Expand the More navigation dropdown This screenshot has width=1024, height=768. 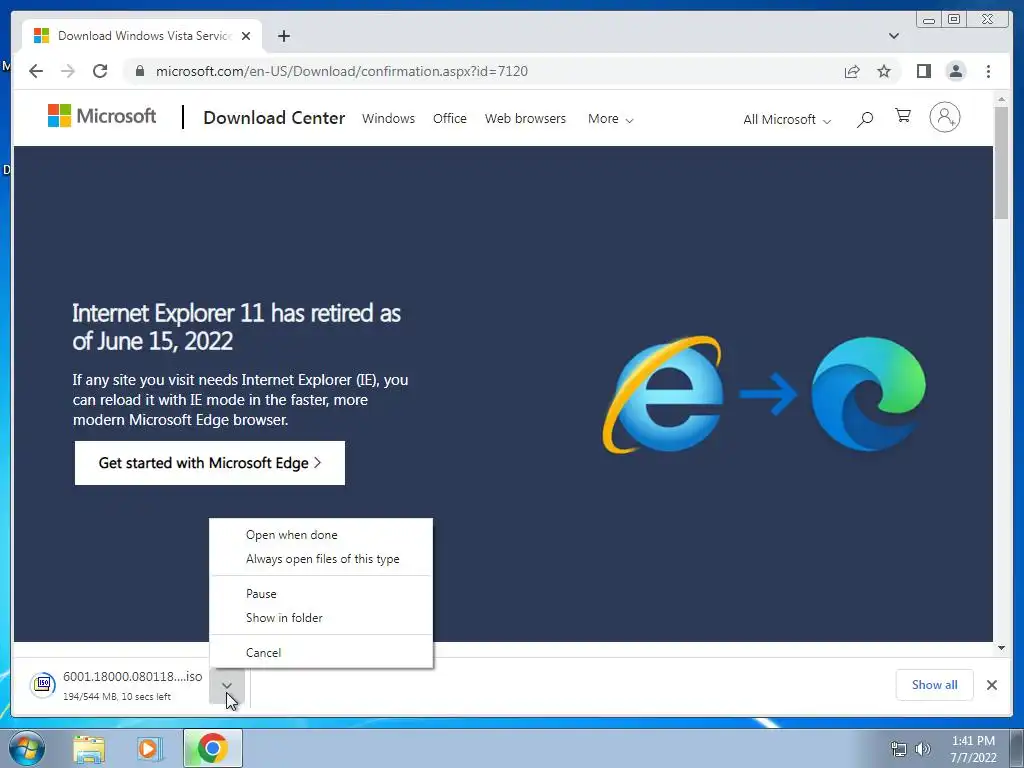pos(610,119)
